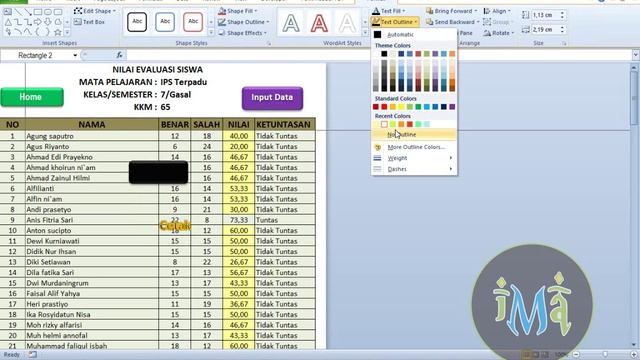Viewport: 640px width, 360px height.
Task: Pick purple standard color swatch
Action: 452,107
